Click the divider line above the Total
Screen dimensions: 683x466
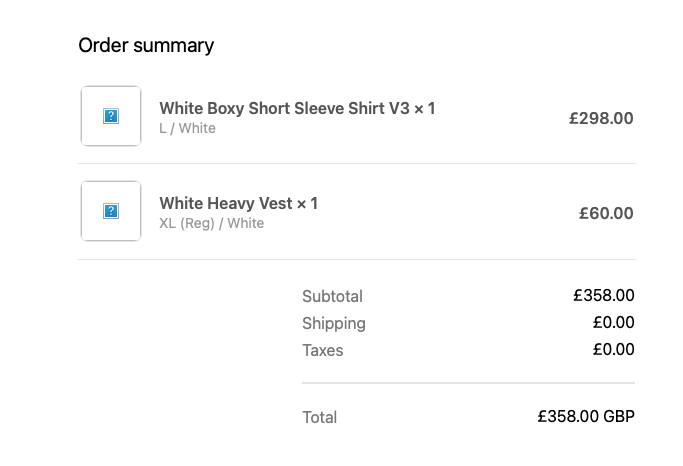point(469,383)
